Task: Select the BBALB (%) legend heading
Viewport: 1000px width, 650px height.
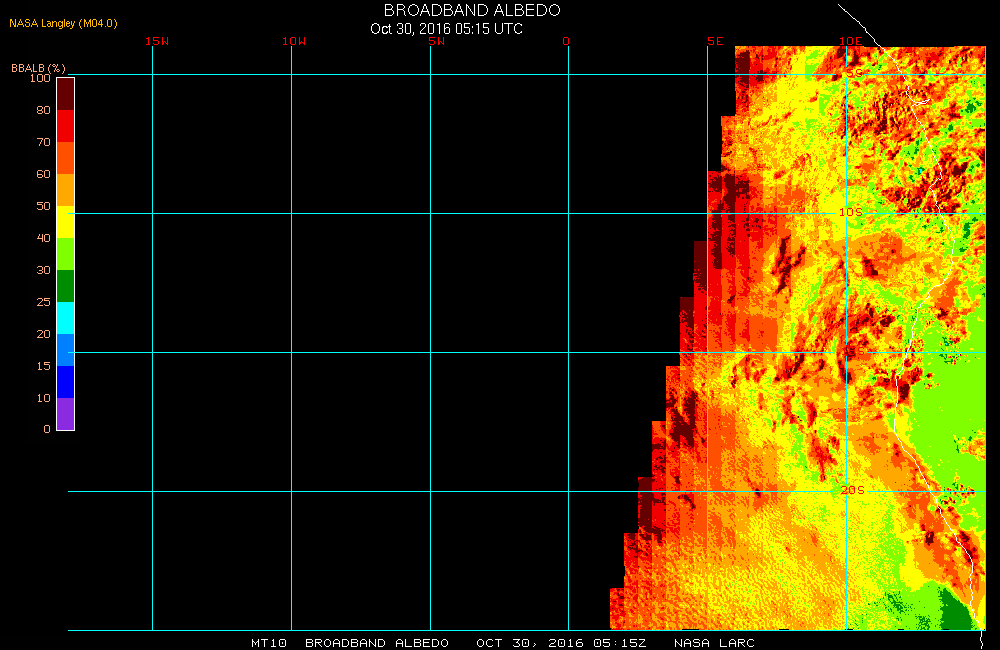Action: [38, 67]
